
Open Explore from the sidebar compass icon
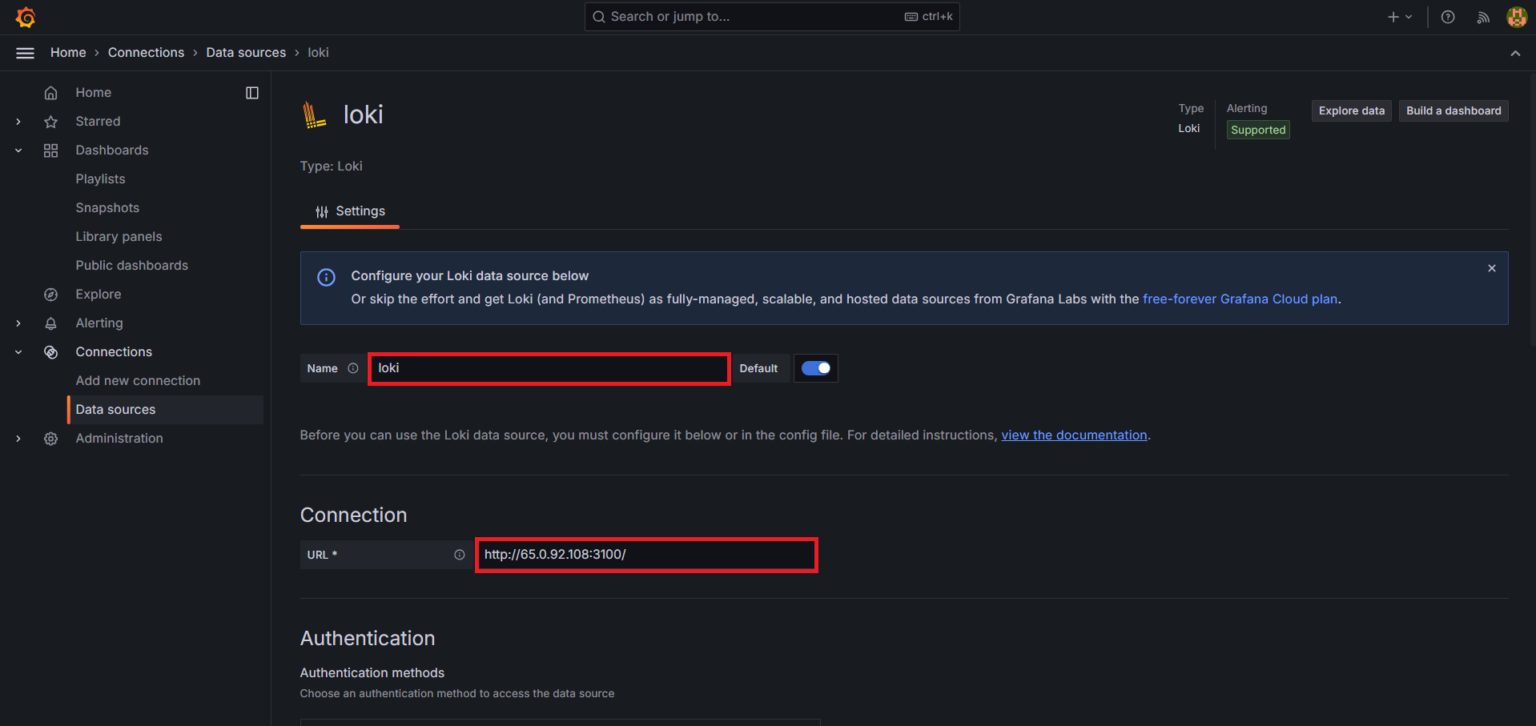[x=51, y=293]
